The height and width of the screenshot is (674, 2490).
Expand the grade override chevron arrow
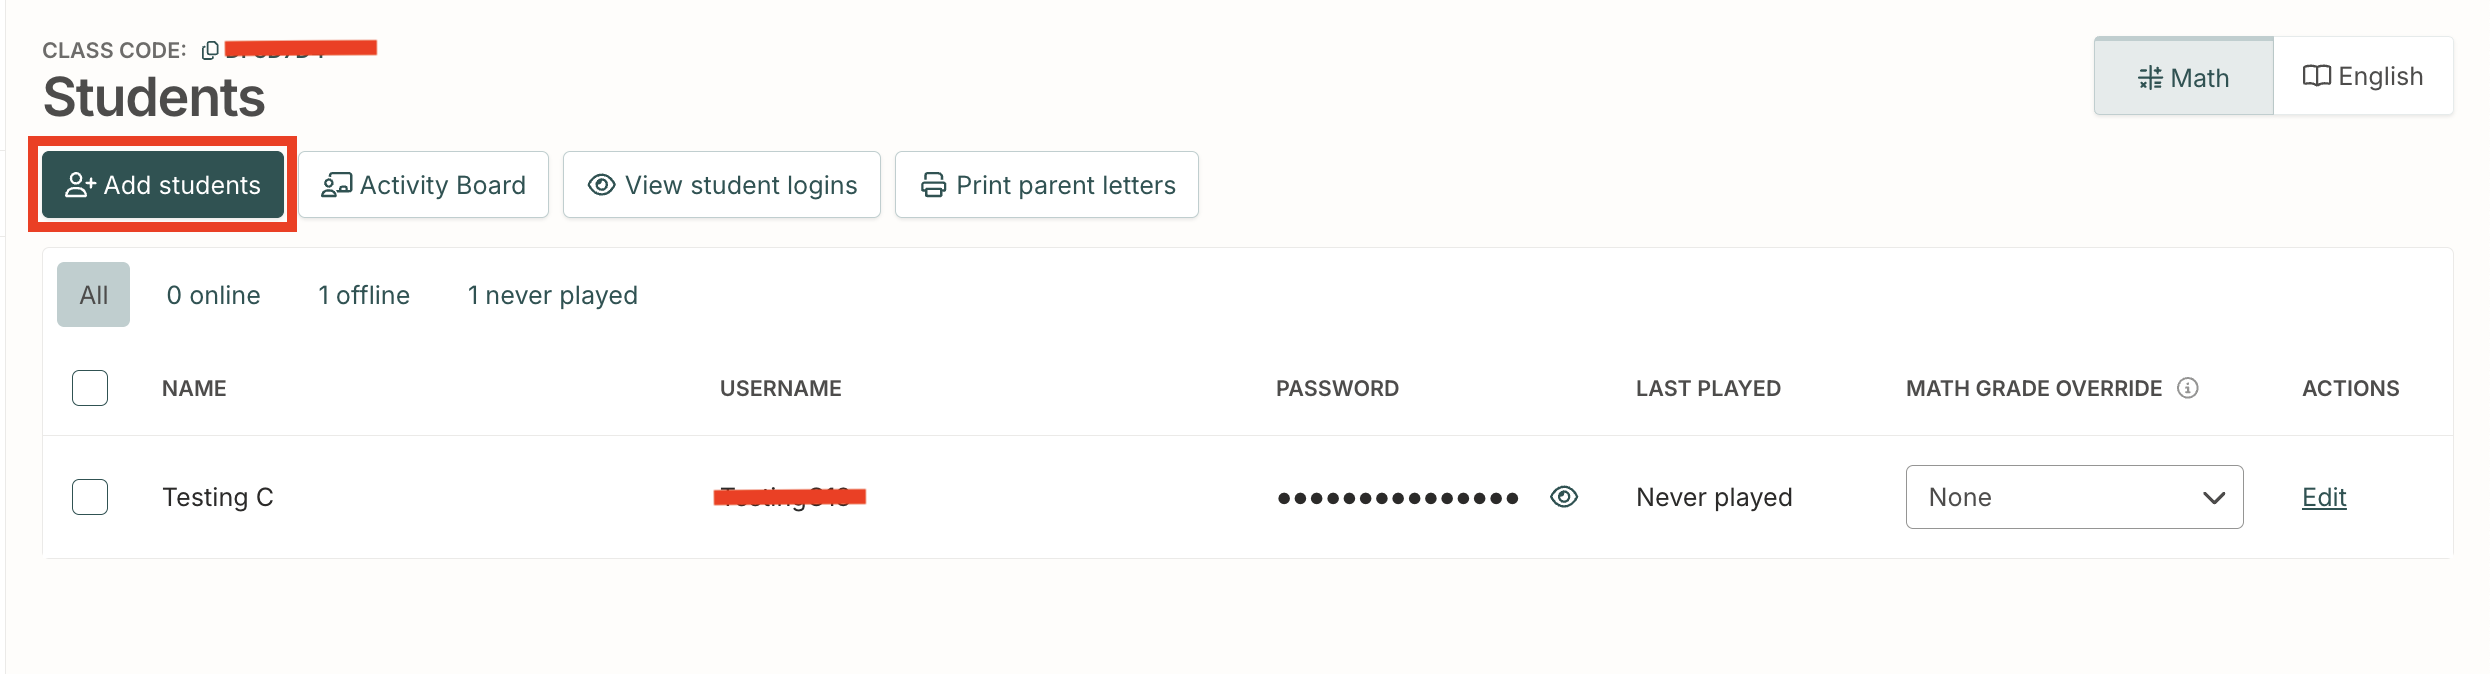pos(2214,498)
